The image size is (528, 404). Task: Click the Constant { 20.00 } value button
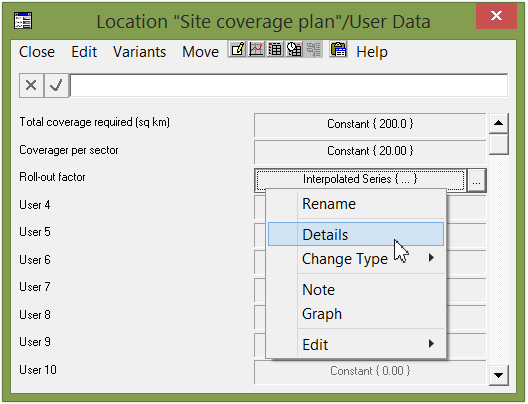(x=370, y=151)
